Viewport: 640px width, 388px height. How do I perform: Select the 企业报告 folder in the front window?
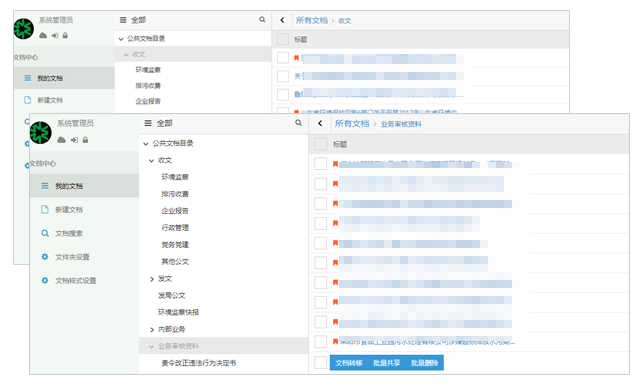(175, 211)
